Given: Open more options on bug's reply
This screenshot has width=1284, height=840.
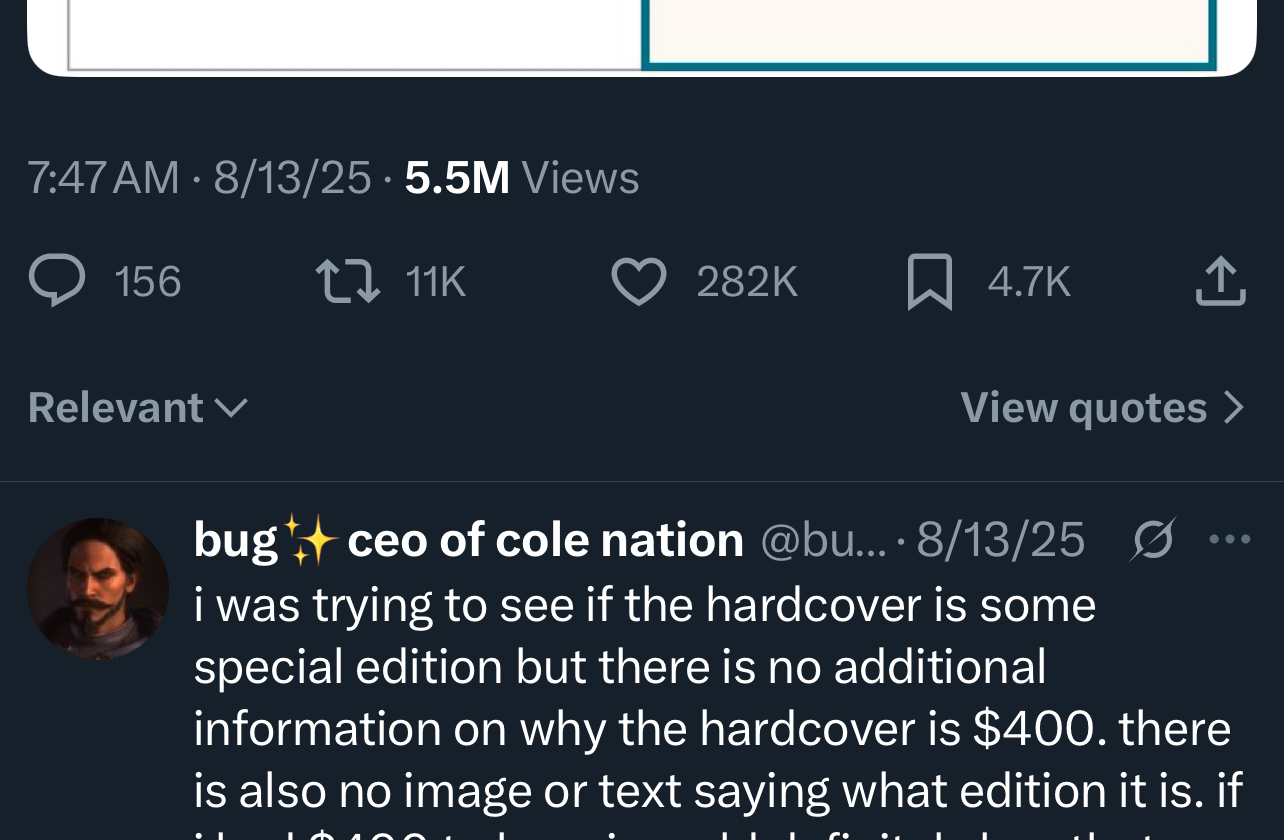Looking at the screenshot, I should (1231, 540).
